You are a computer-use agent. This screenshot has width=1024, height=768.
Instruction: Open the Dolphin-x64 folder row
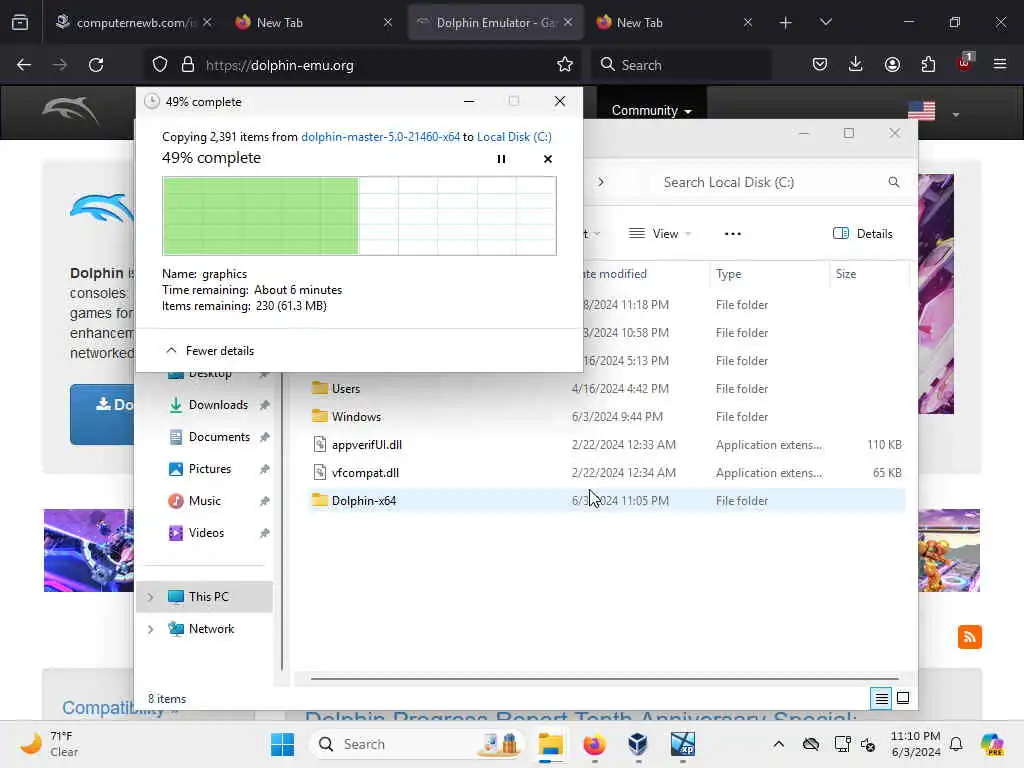[607, 501]
